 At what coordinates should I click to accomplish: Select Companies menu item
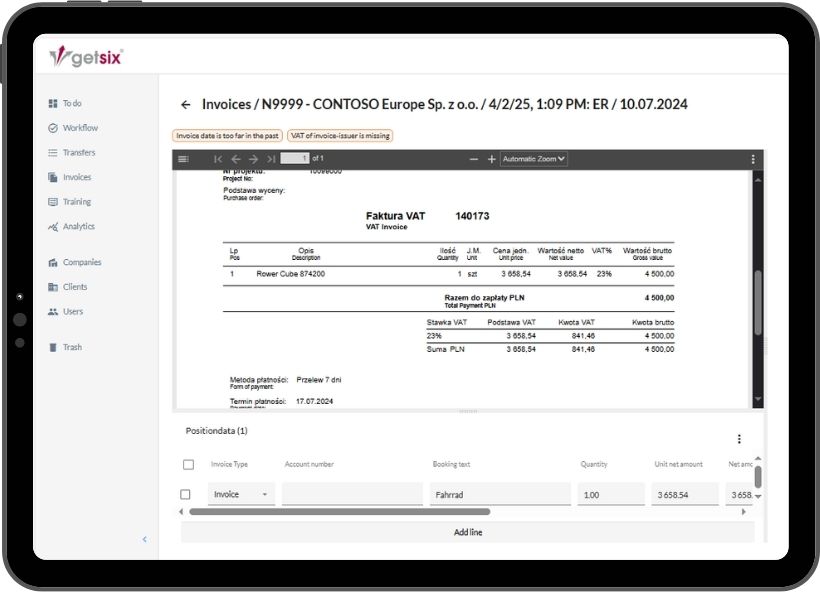[82, 263]
